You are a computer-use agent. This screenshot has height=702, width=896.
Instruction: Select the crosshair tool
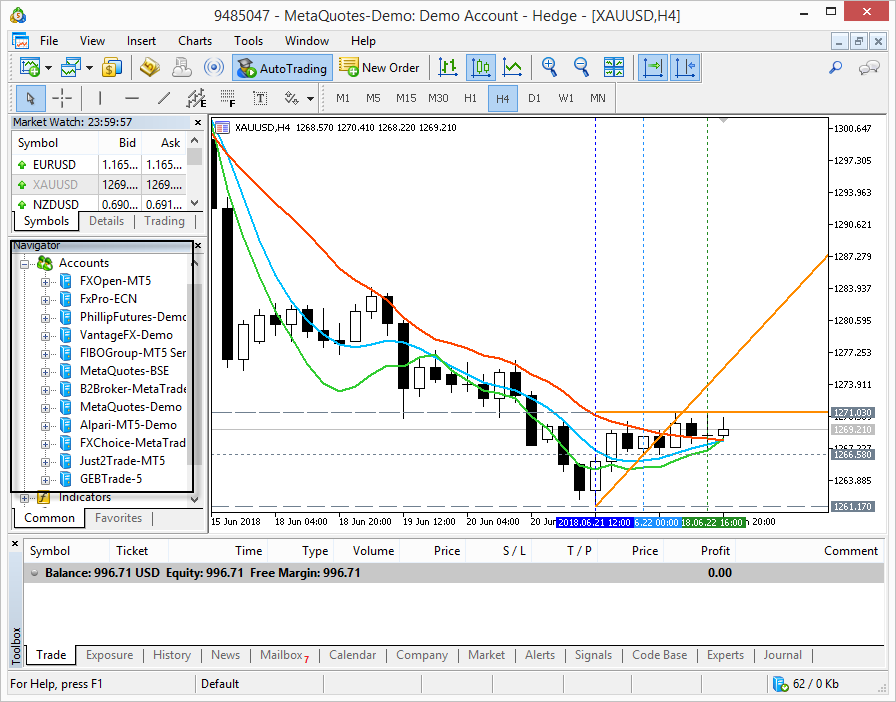[x=62, y=98]
